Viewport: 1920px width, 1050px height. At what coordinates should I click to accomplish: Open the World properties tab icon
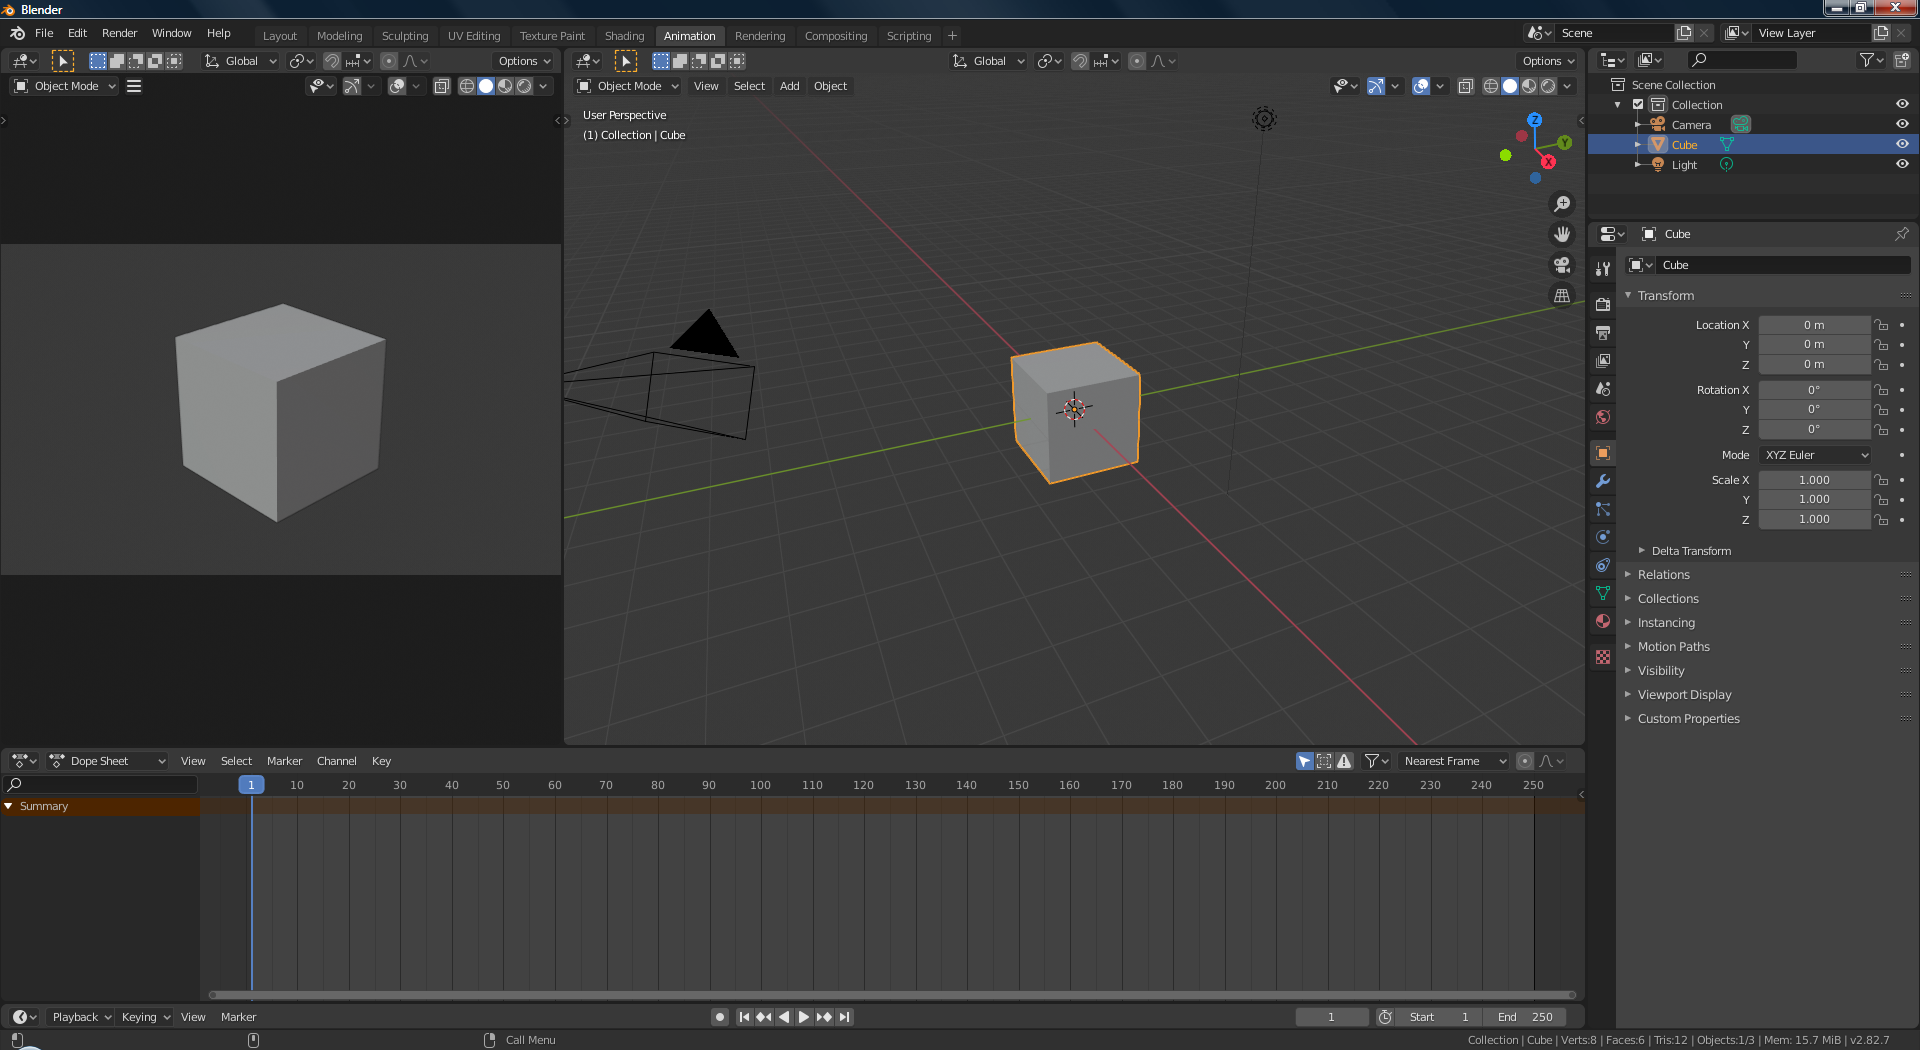1603,417
